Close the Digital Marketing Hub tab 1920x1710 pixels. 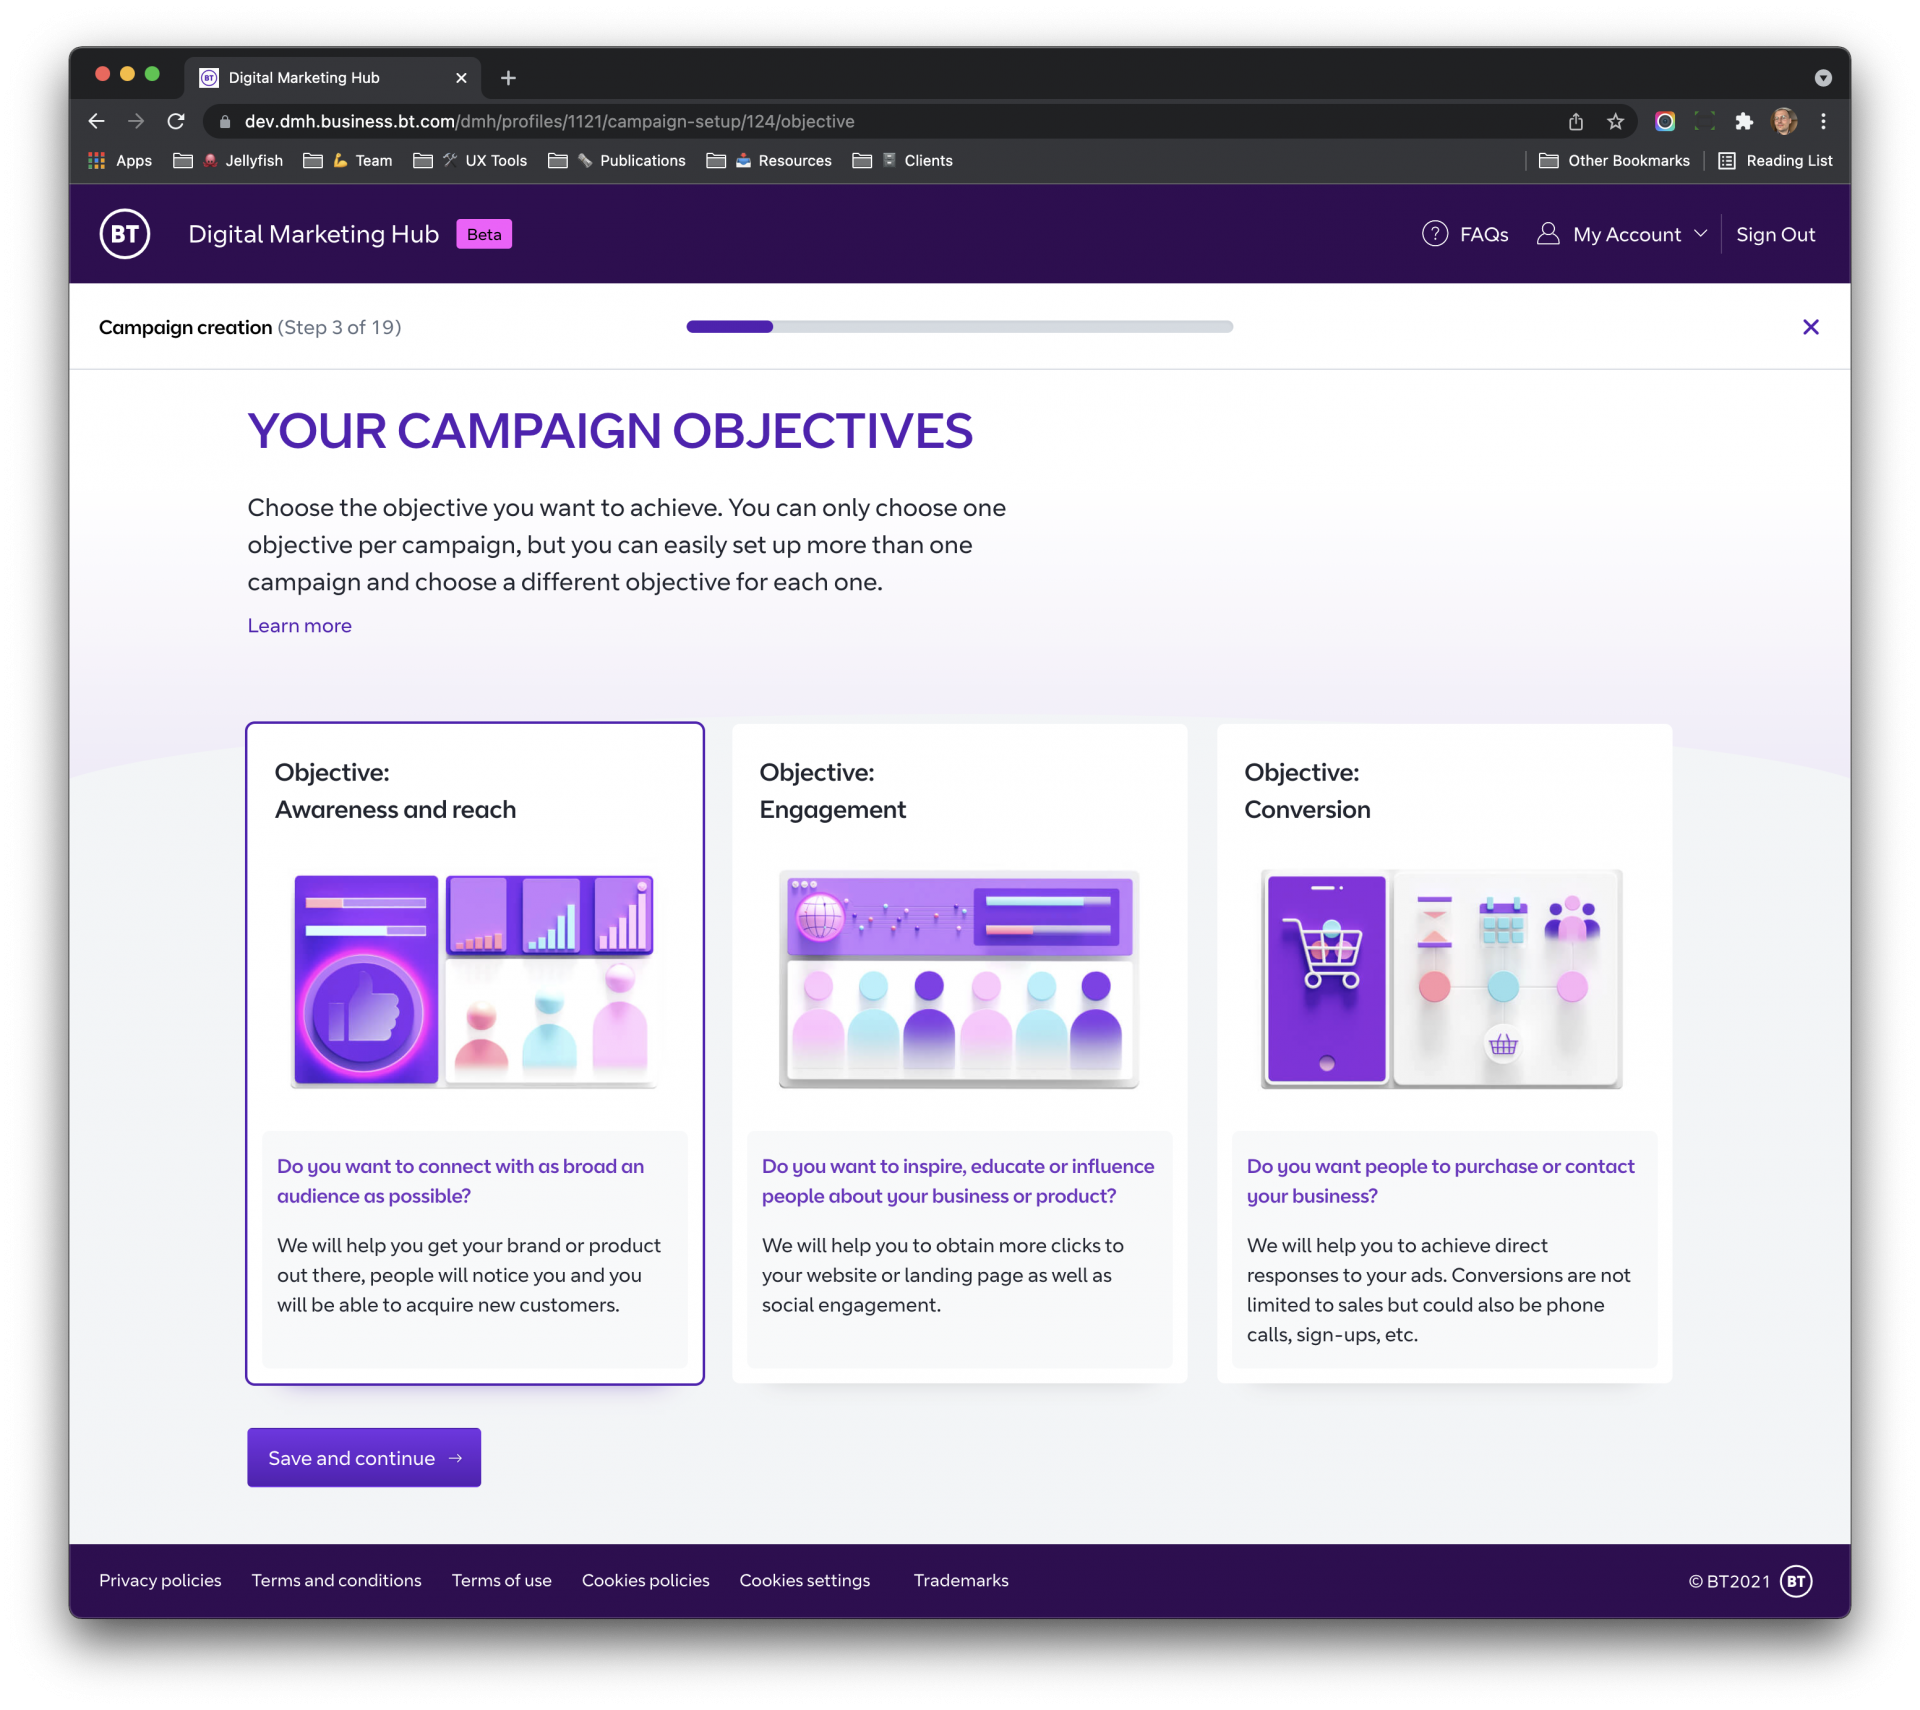(461, 78)
